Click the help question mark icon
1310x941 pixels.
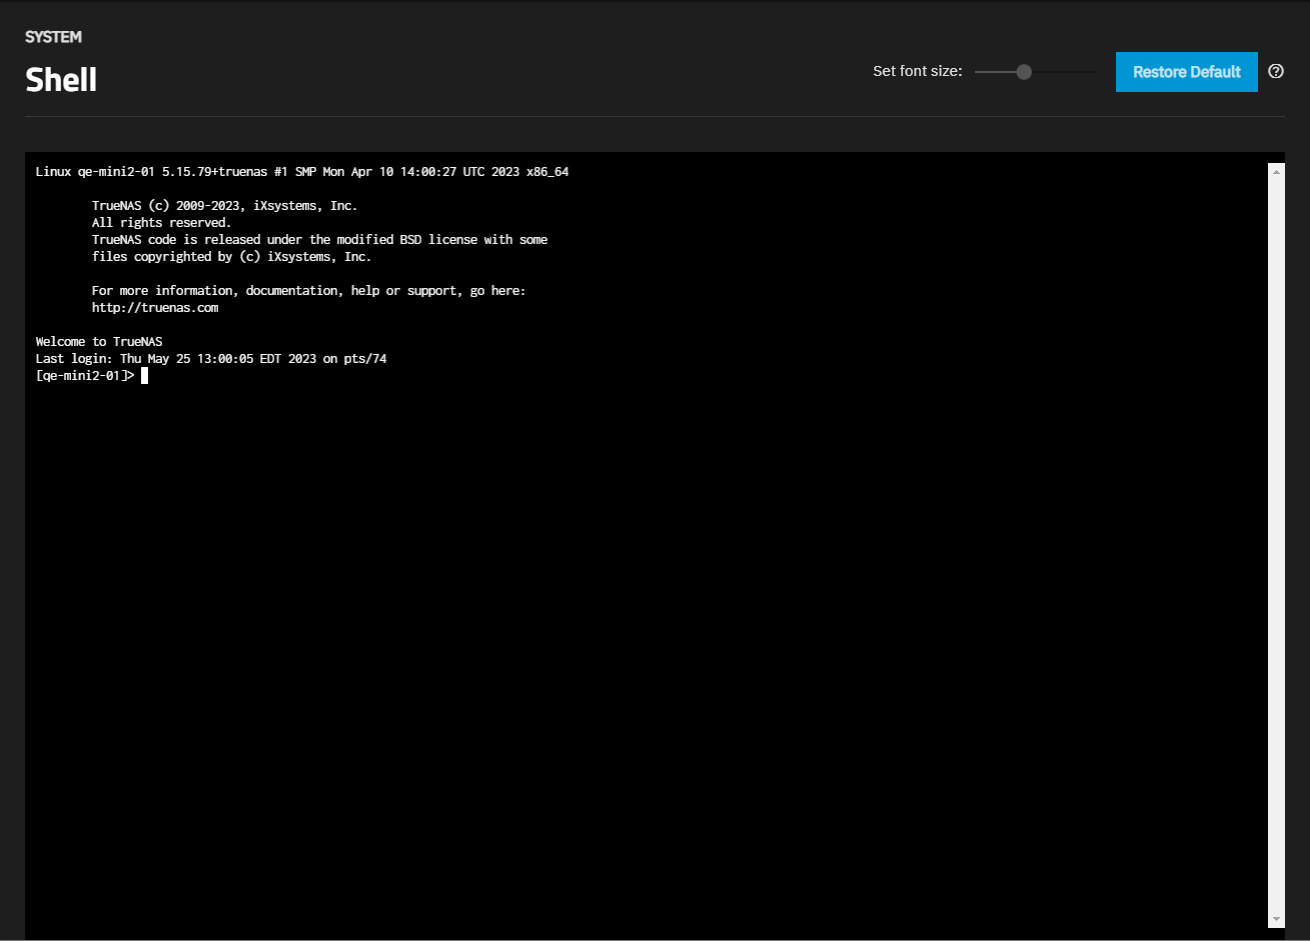pos(1276,72)
